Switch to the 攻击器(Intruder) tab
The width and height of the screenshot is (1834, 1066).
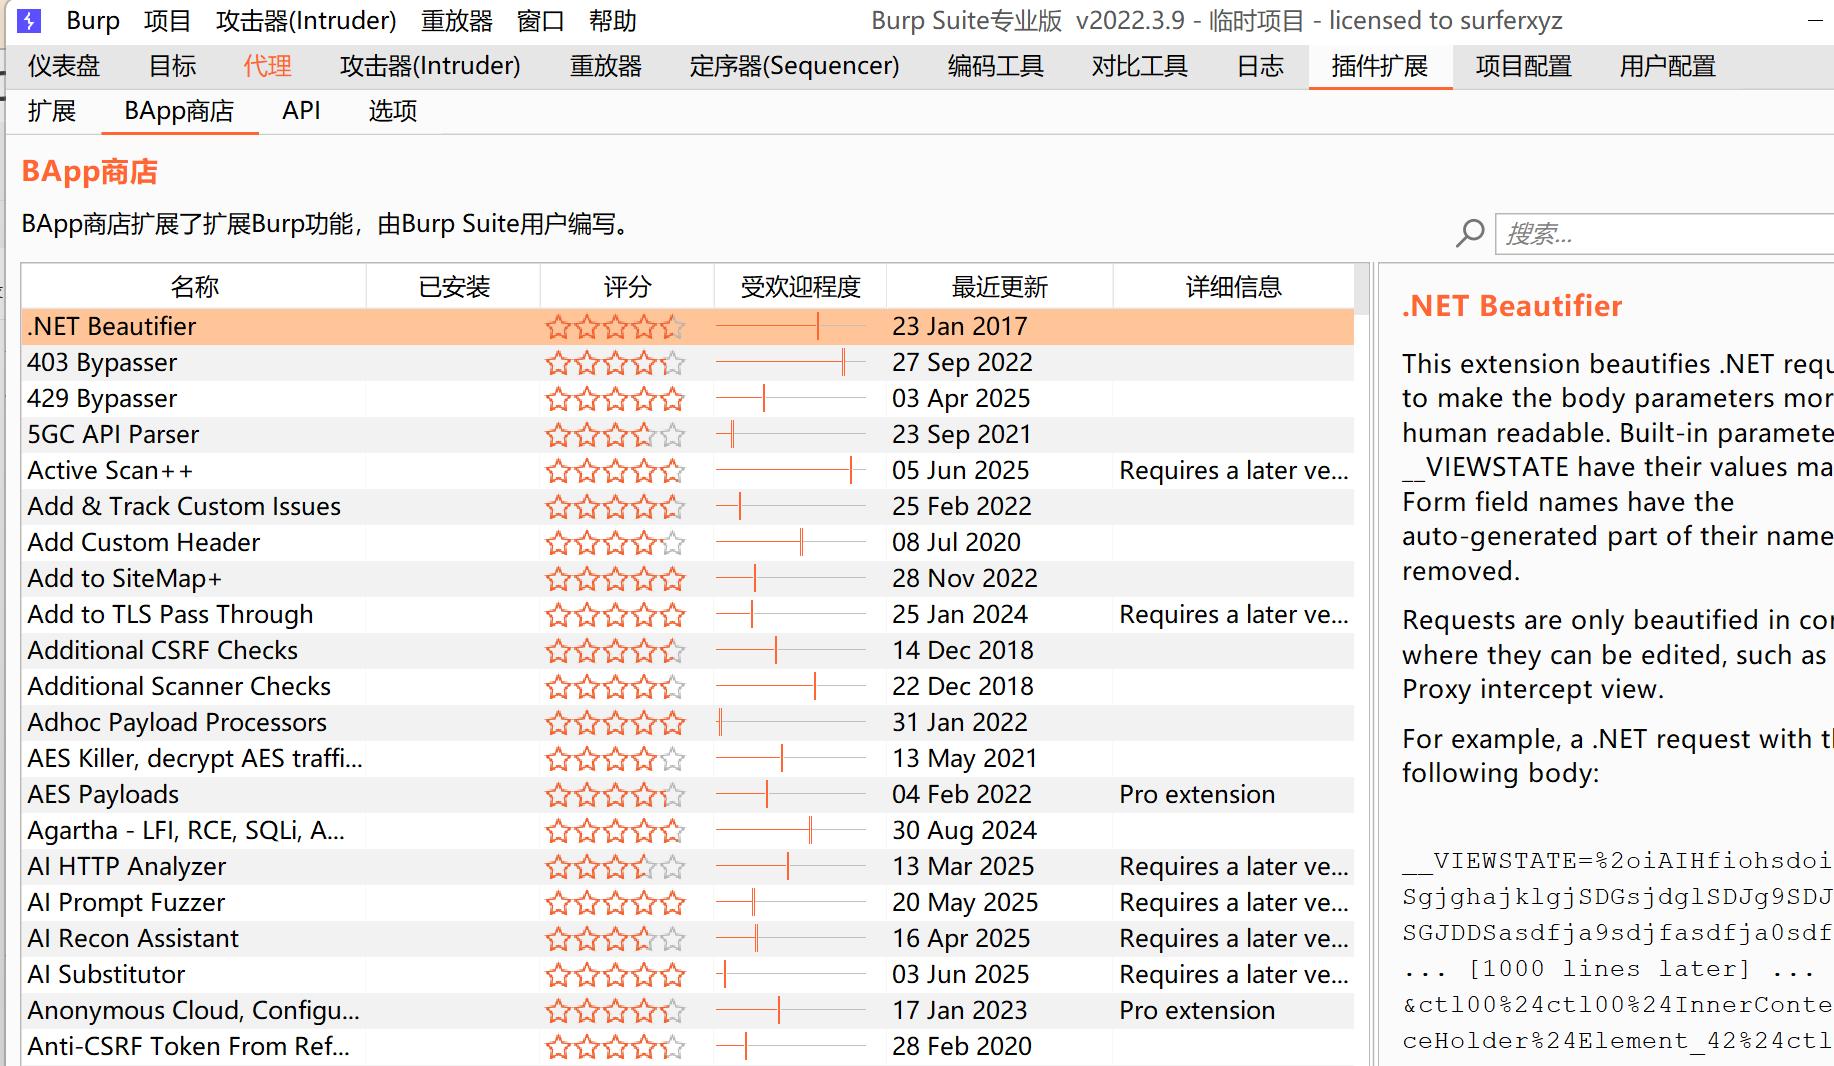point(430,66)
